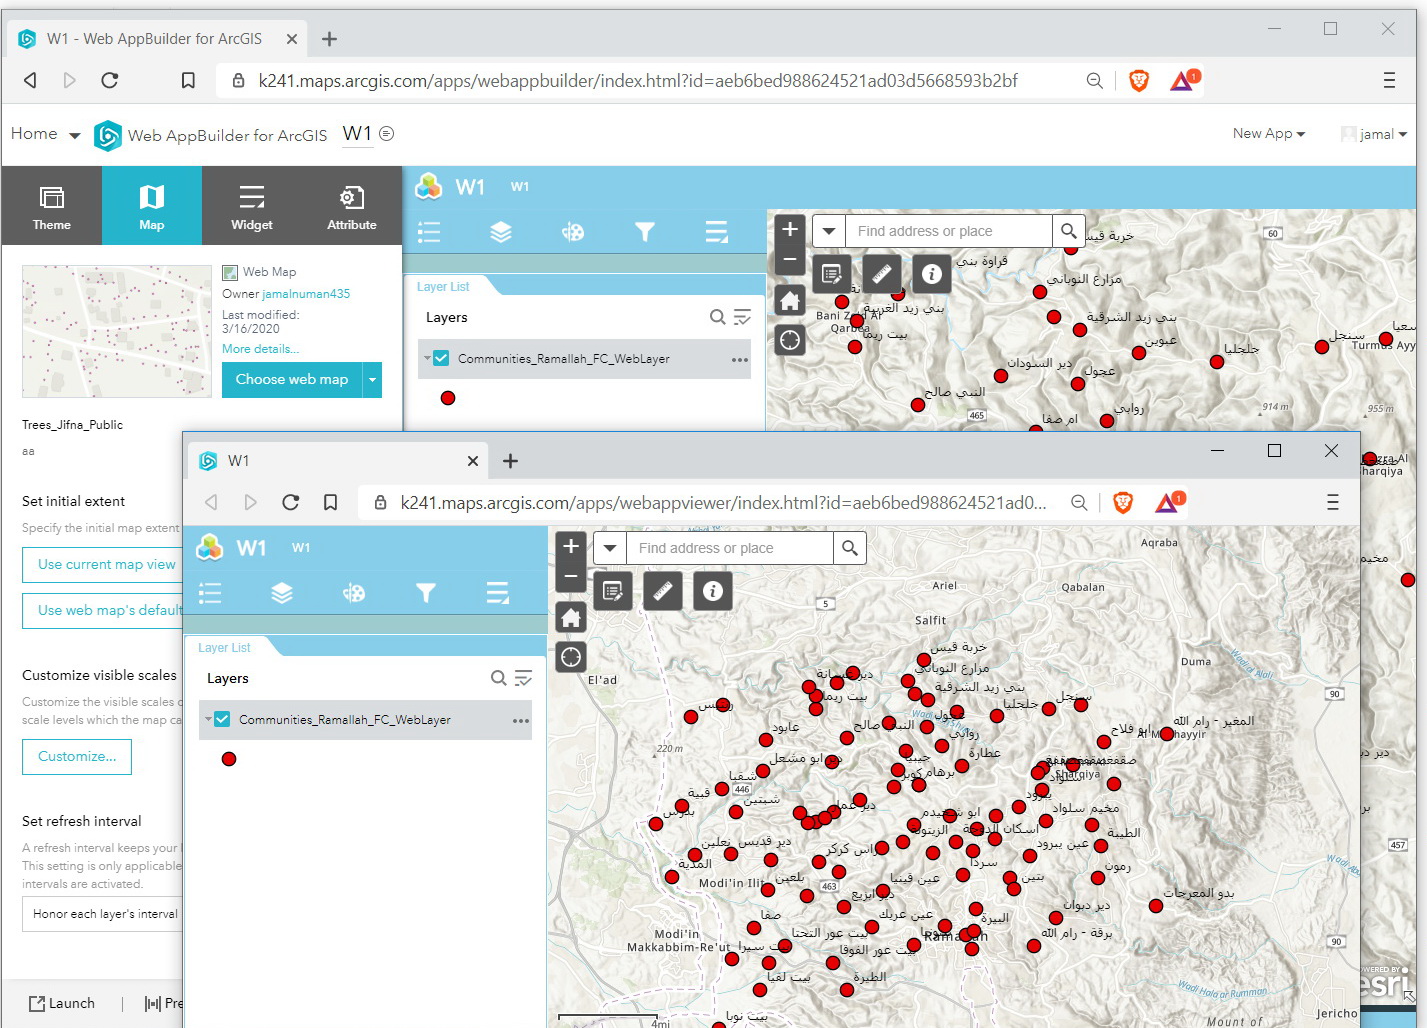
Task: Click the home extent button in front map
Action: click(571, 618)
